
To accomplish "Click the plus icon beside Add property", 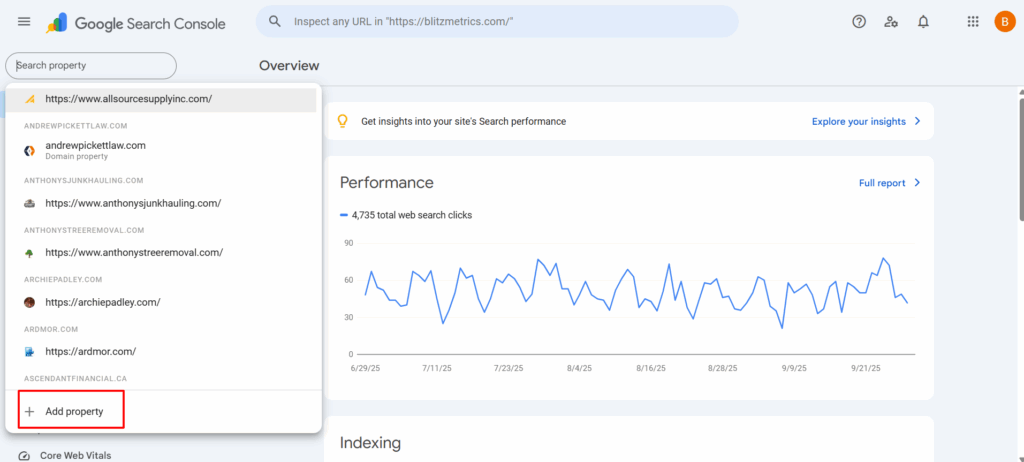I will click(29, 412).
